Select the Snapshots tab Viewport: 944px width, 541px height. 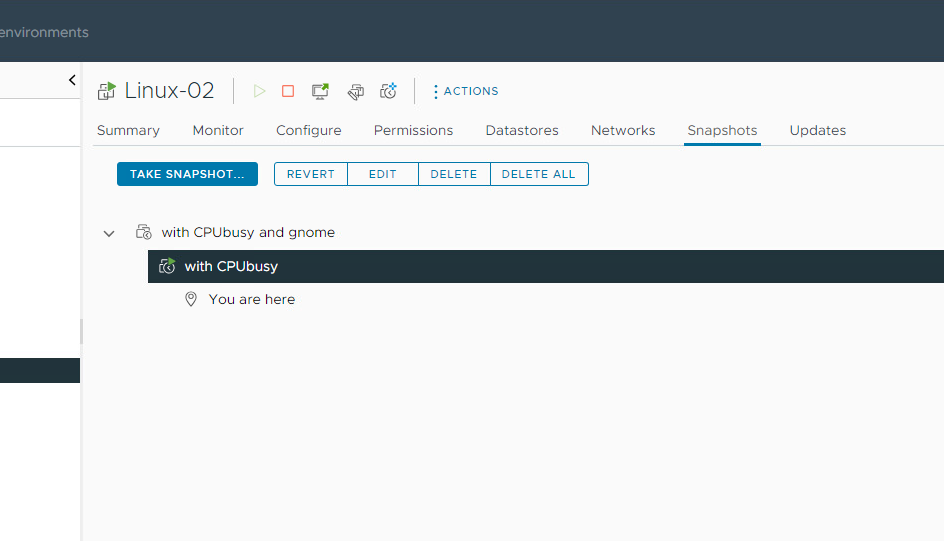[x=722, y=131]
